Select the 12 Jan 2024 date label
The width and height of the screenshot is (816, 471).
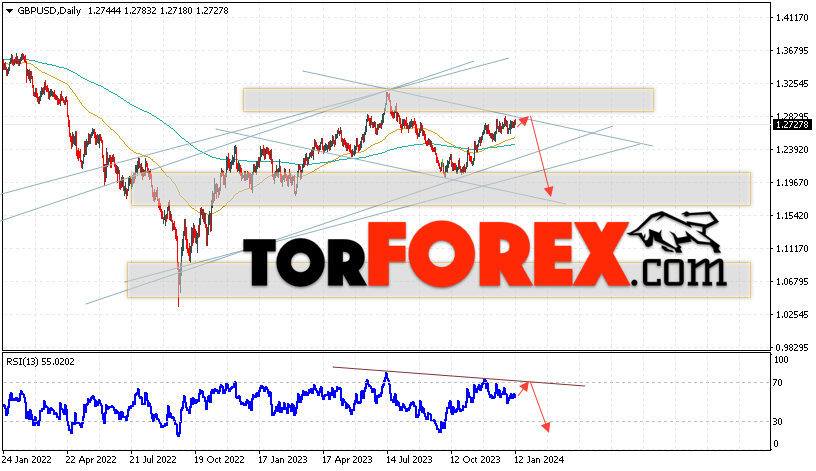click(x=539, y=460)
